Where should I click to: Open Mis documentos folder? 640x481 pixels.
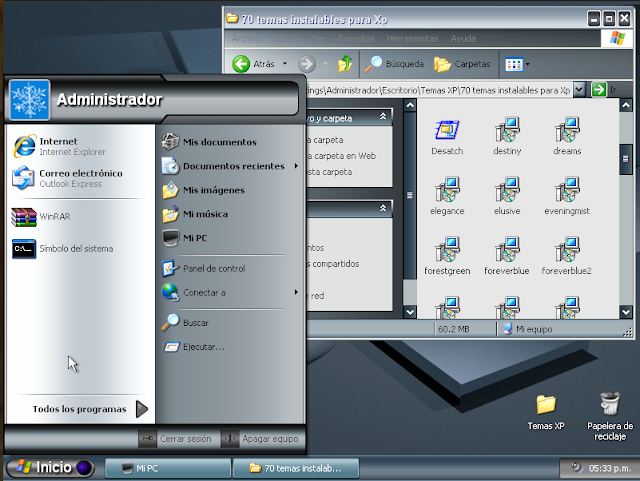click(209, 142)
